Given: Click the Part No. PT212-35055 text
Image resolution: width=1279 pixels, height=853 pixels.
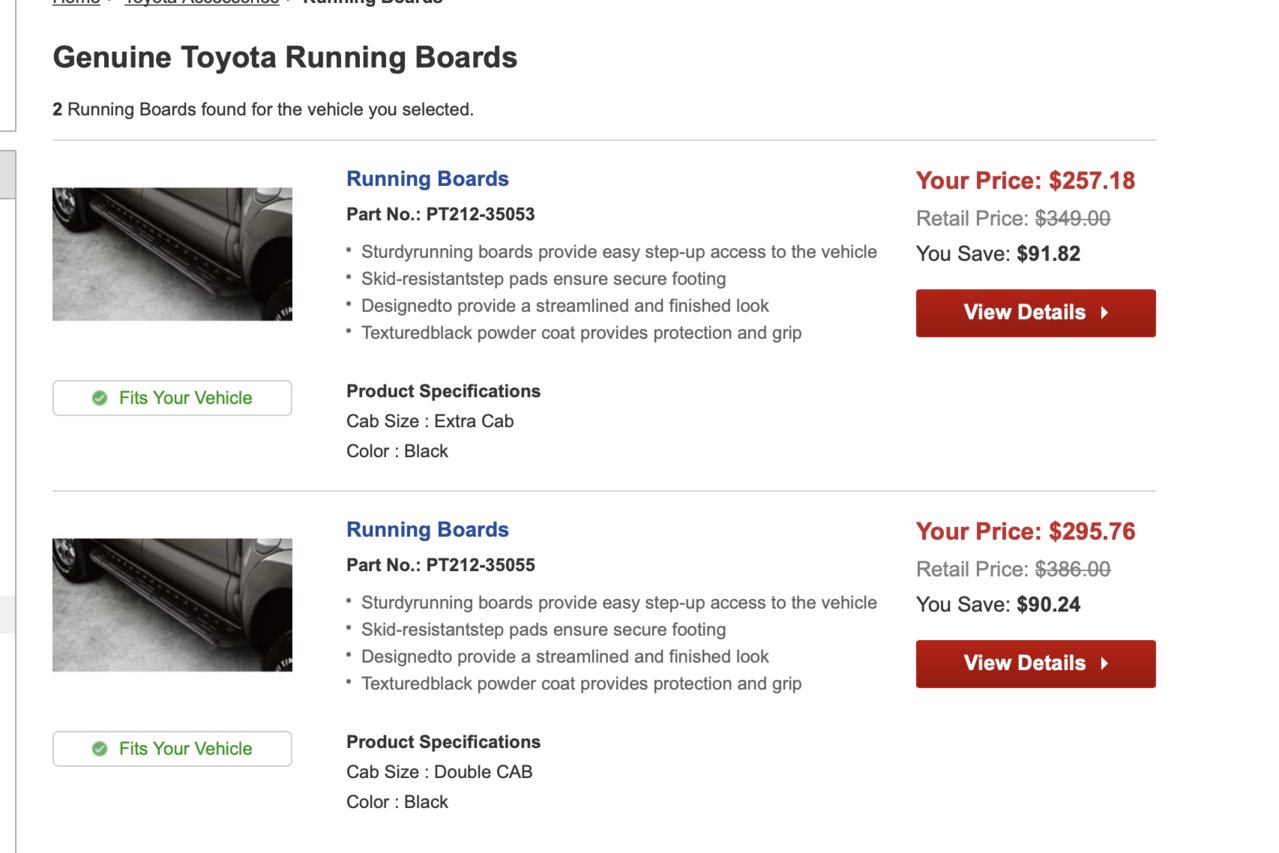Looking at the screenshot, I should coord(440,565).
